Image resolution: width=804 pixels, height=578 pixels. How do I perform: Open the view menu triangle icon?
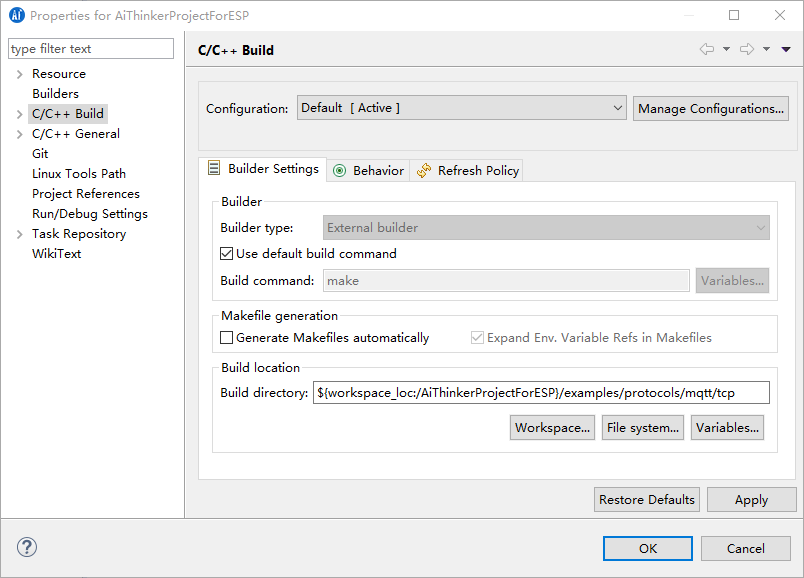787,49
